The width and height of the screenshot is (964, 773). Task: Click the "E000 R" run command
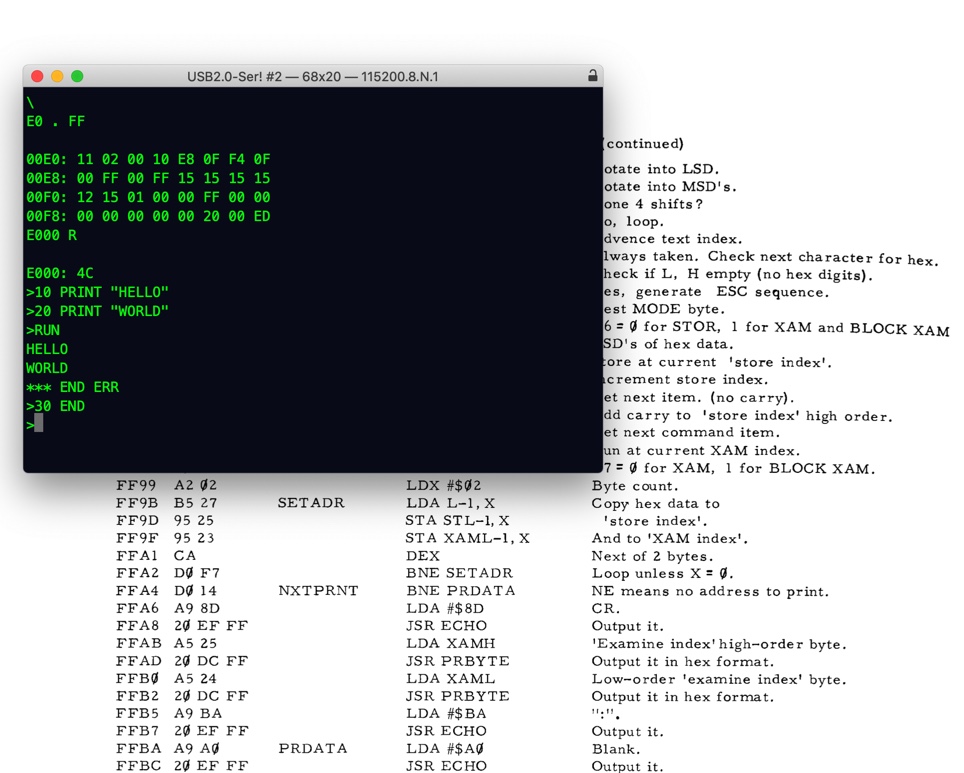click(x=52, y=236)
